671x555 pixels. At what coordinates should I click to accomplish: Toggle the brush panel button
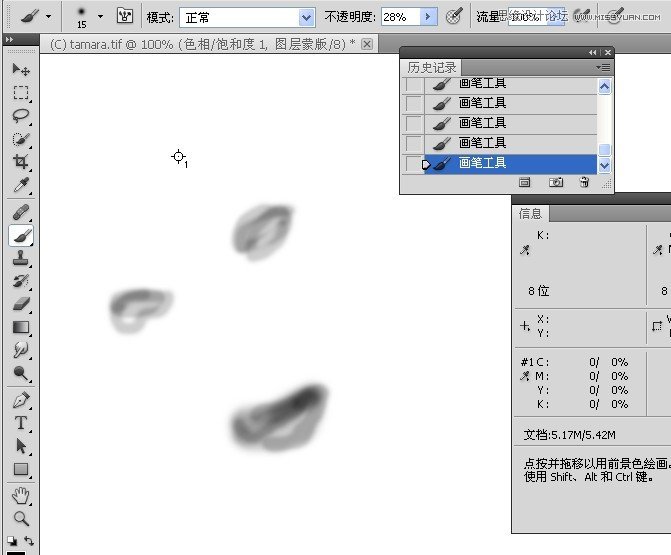[x=125, y=17]
